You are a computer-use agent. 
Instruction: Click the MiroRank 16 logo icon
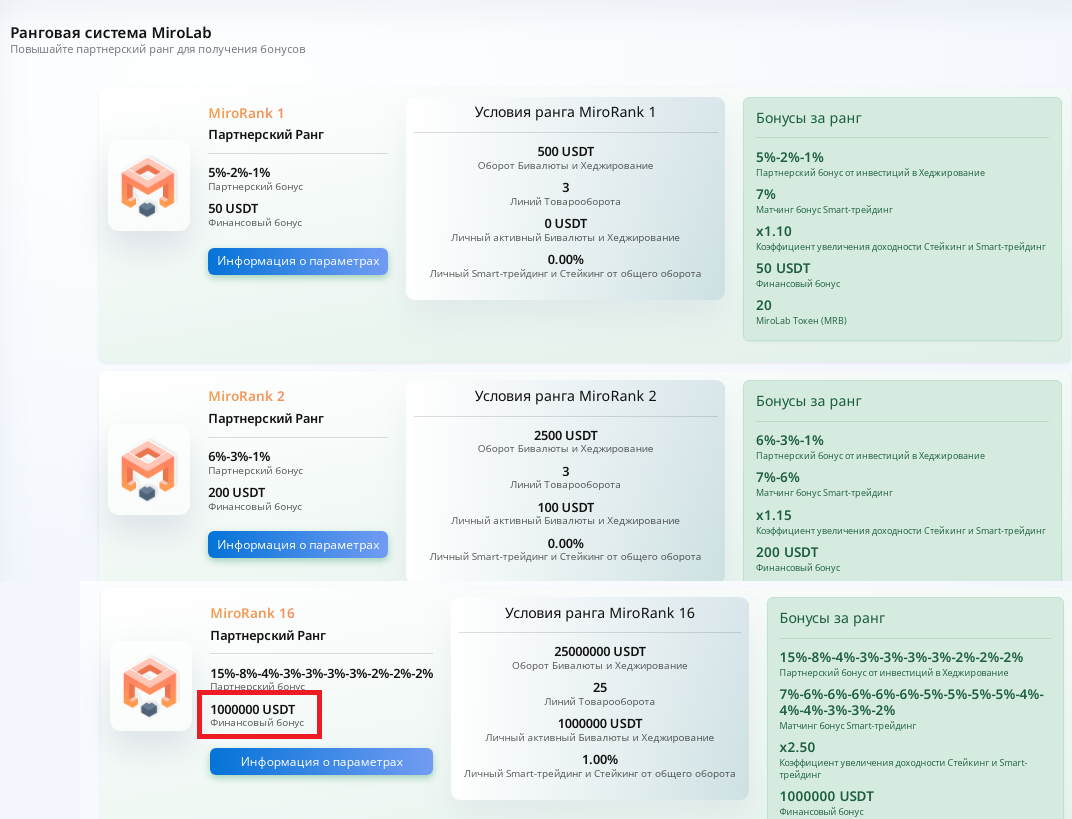(150, 686)
